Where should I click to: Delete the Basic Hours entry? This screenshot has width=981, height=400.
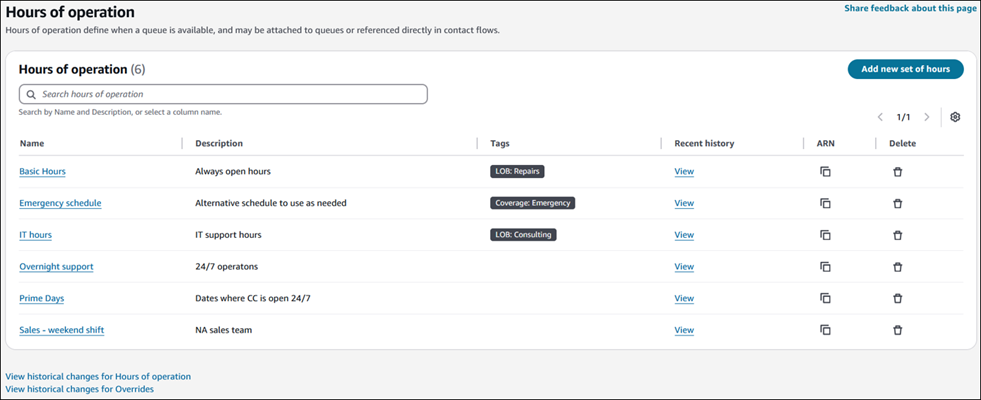click(897, 172)
